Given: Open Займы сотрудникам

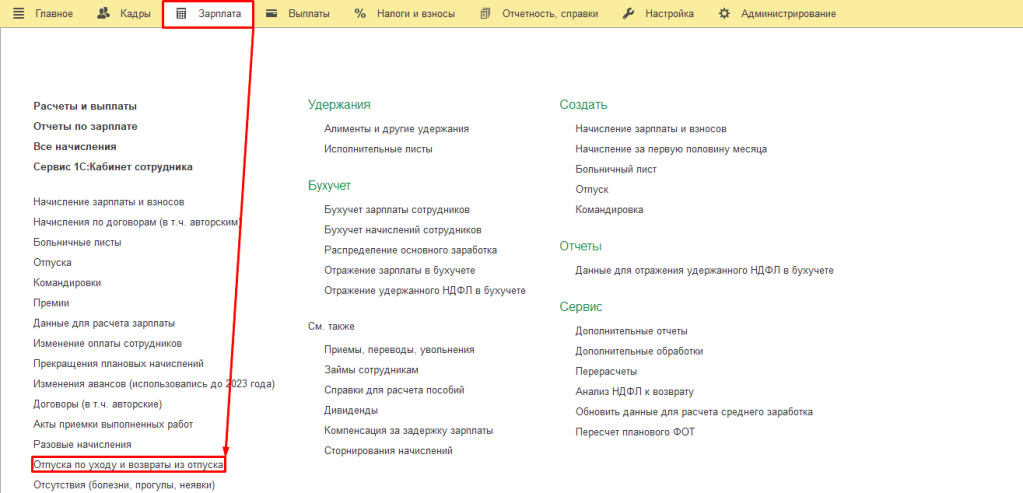Looking at the screenshot, I should pos(371,370).
